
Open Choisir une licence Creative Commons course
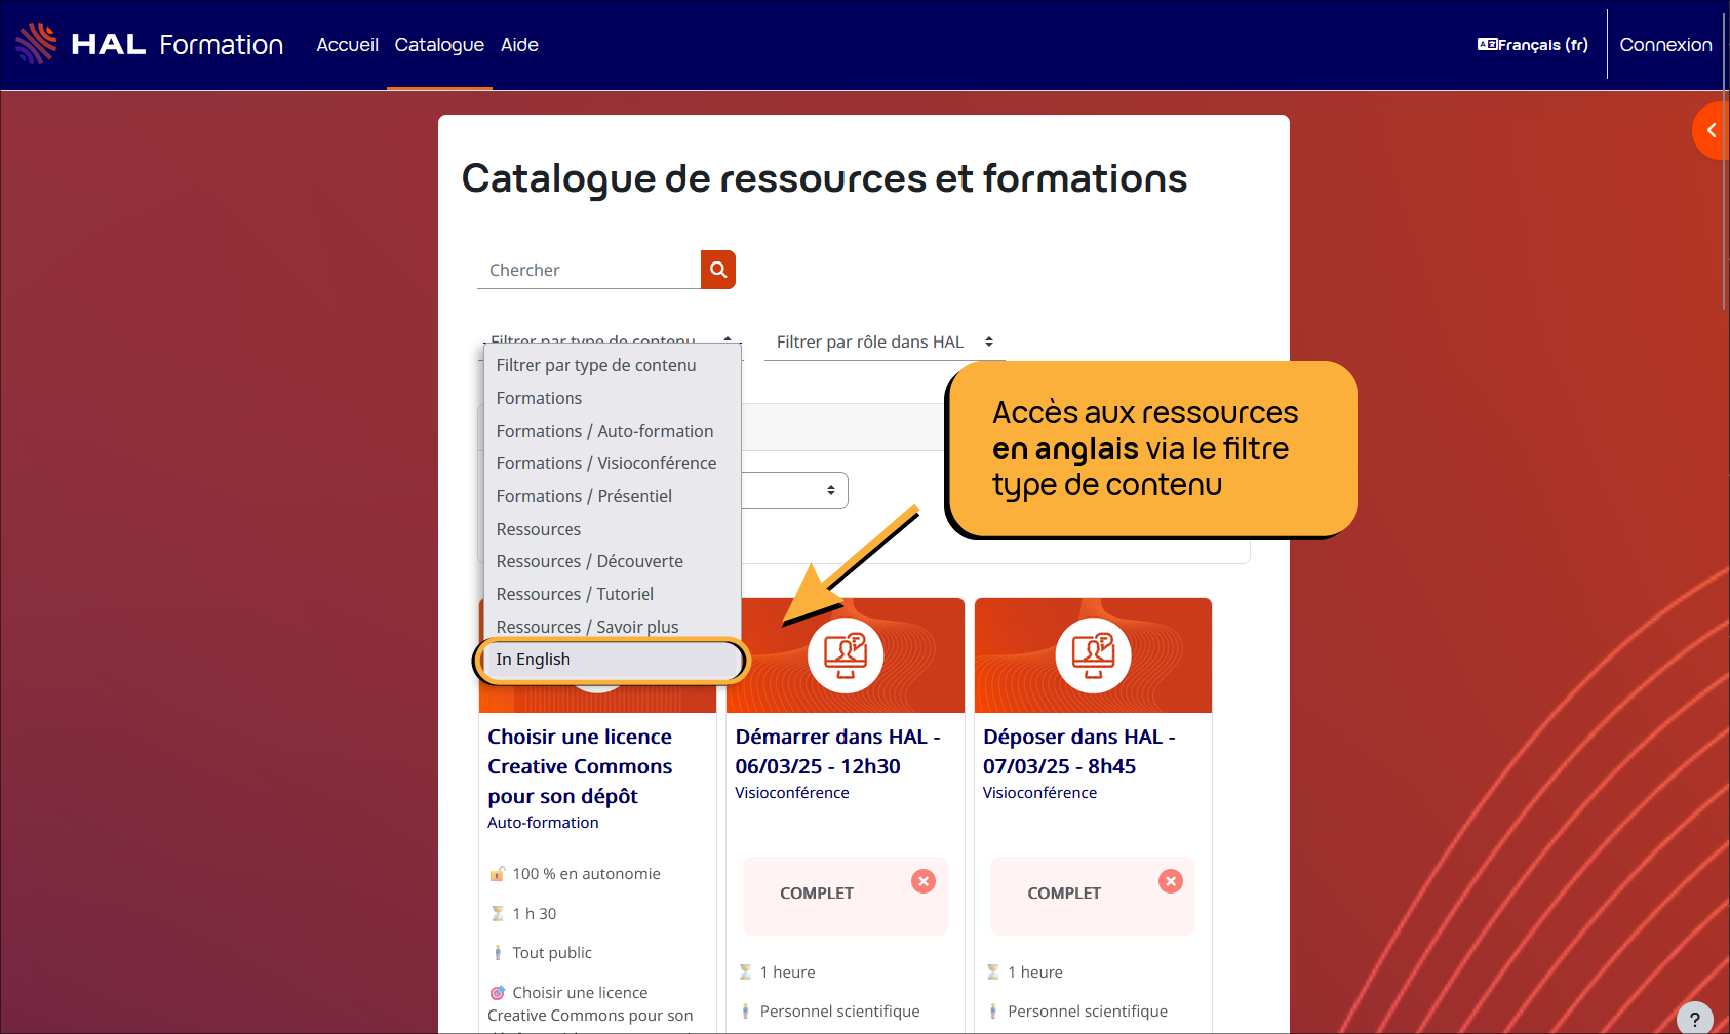[580, 766]
